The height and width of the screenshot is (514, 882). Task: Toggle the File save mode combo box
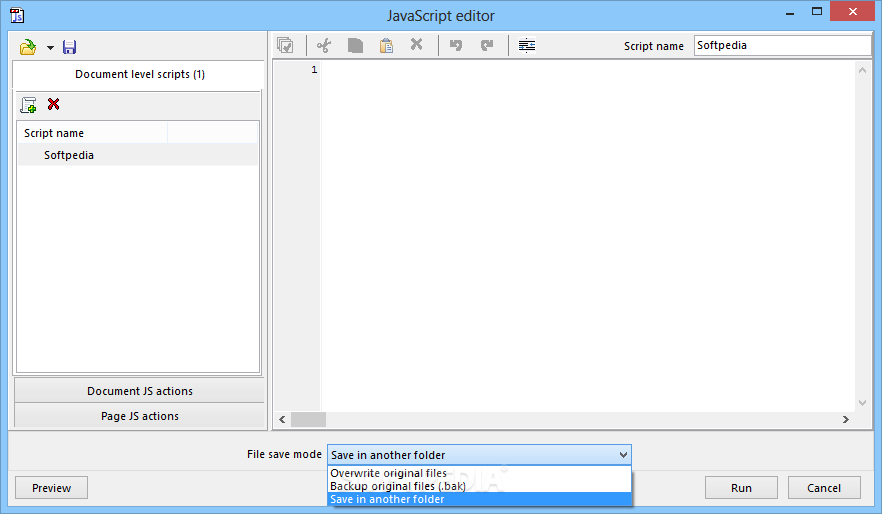click(x=479, y=455)
